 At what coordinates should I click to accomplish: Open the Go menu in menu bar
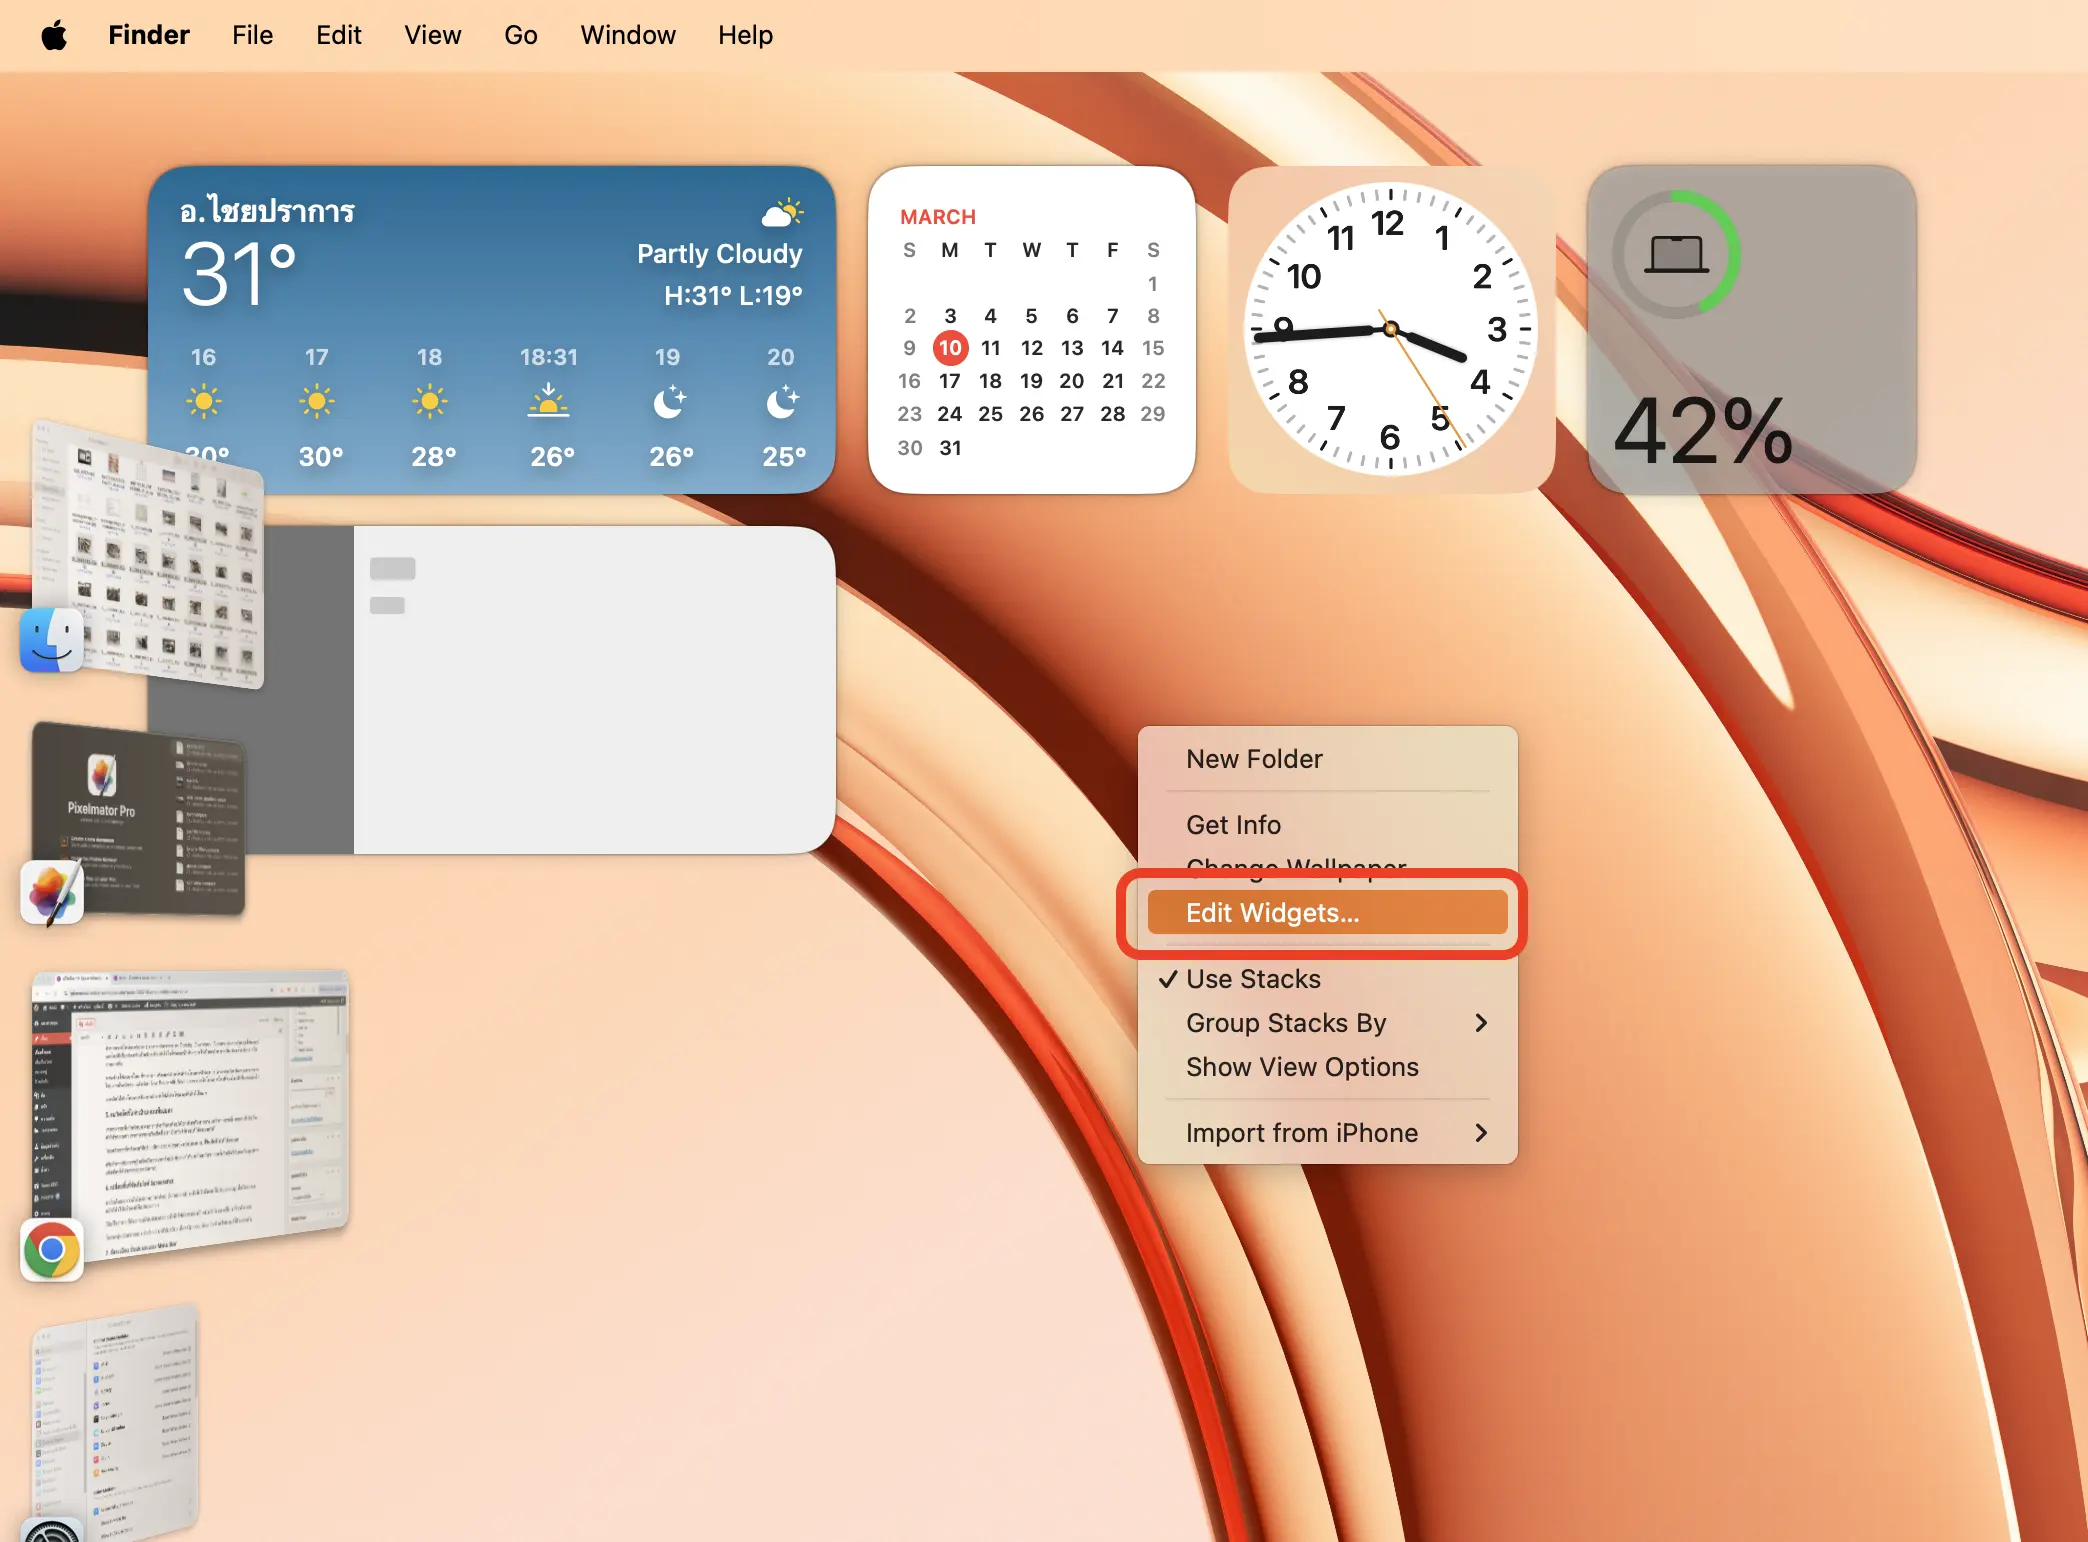(520, 36)
